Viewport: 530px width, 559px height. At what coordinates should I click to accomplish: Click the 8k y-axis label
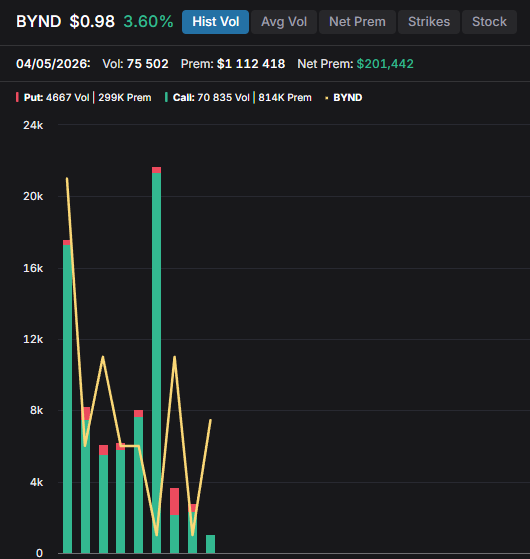36,410
